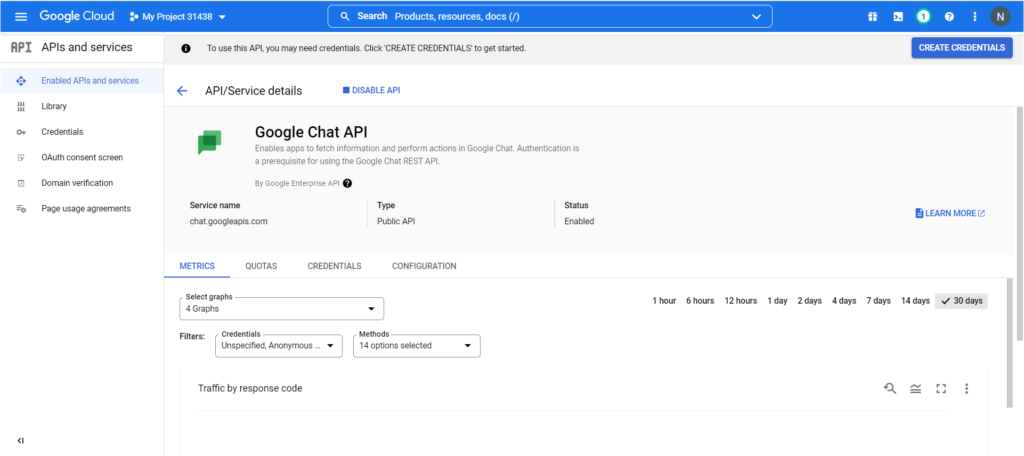The image size is (1024, 456).
Task: Click the Disable API button
Action: pyautogui.click(x=371, y=91)
